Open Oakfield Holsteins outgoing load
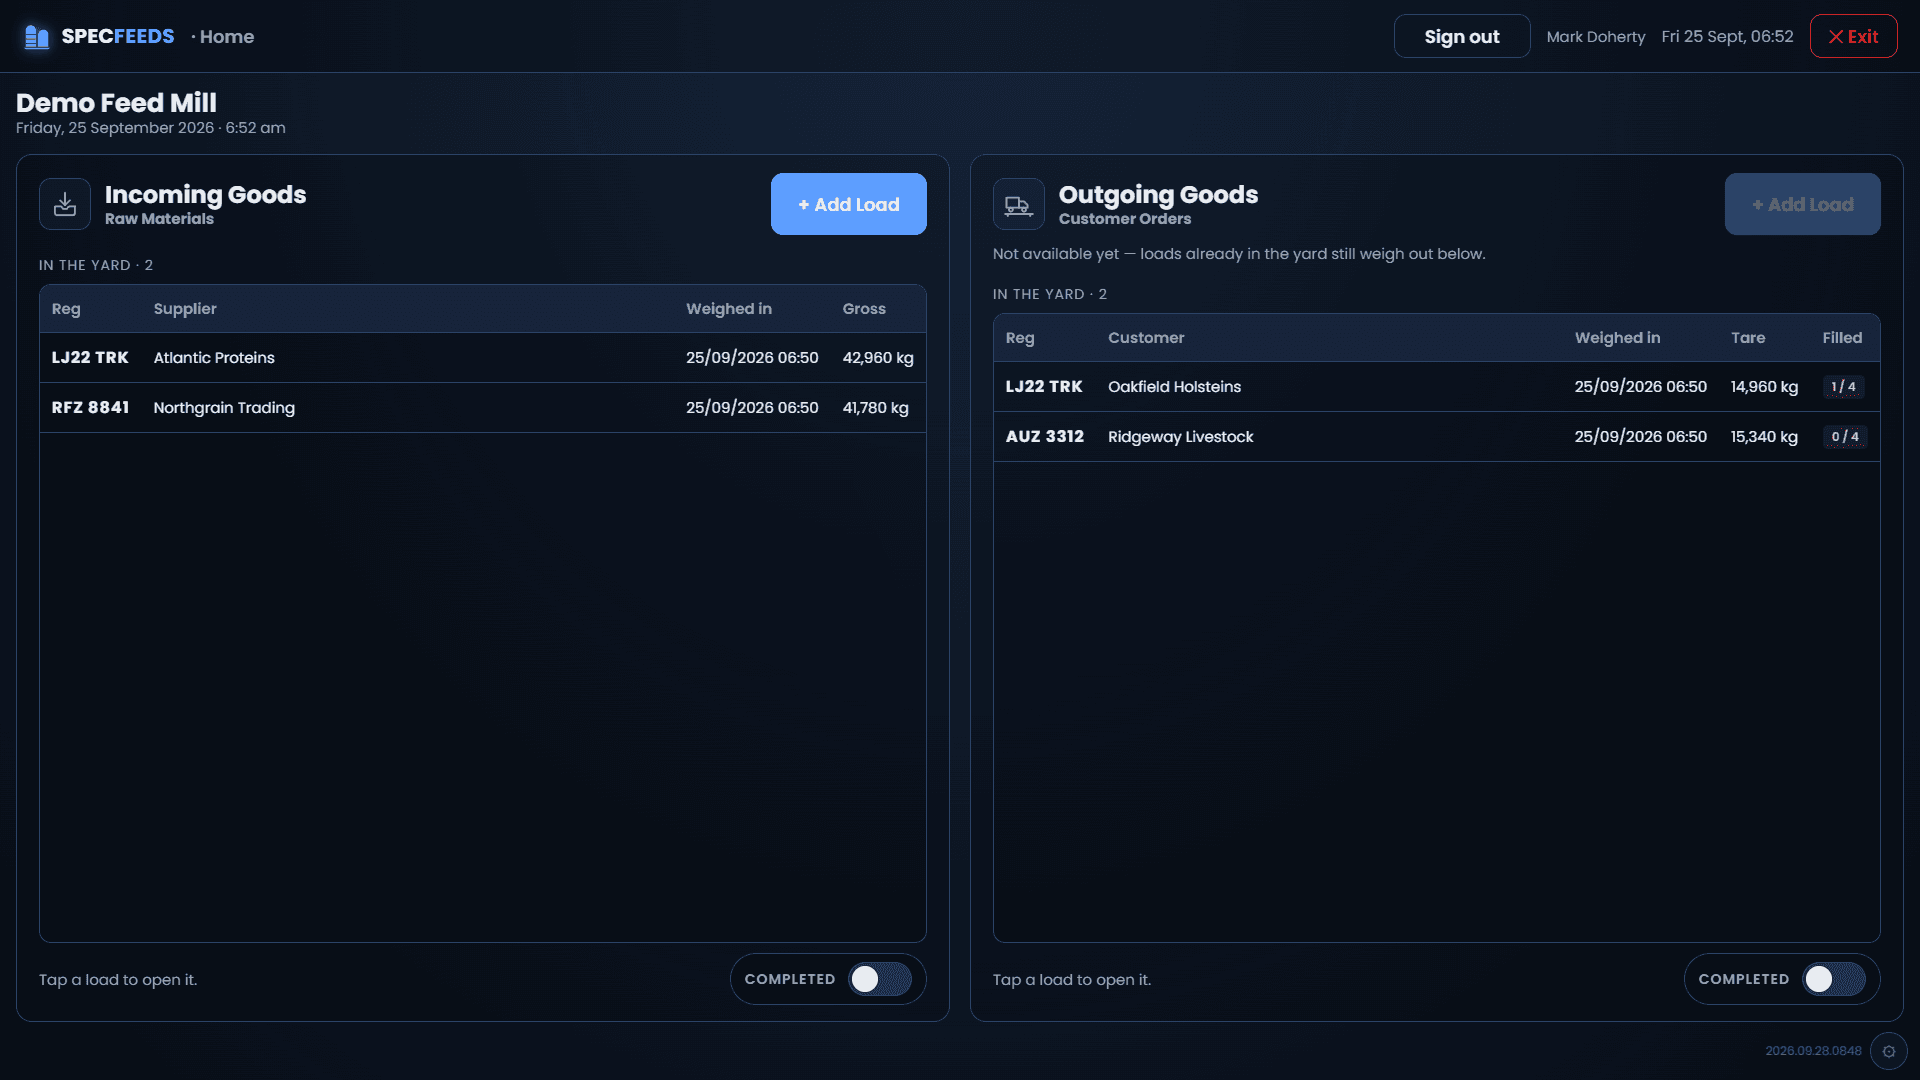1920x1080 pixels. pos(1436,387)
